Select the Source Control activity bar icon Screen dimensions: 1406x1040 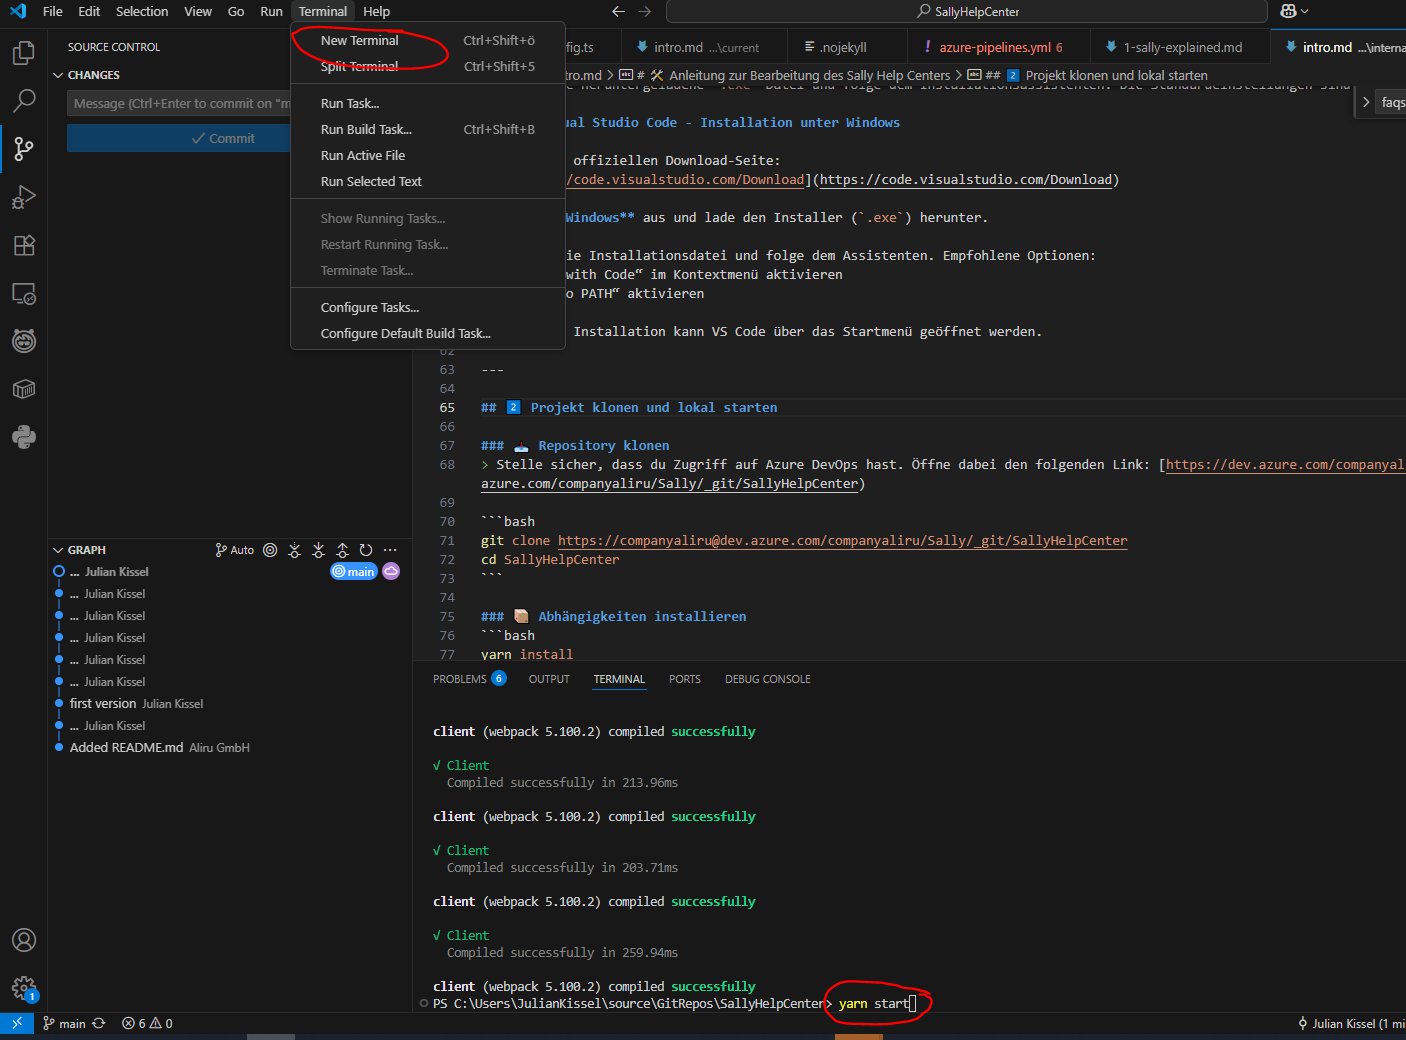click(x=24, y=148)
